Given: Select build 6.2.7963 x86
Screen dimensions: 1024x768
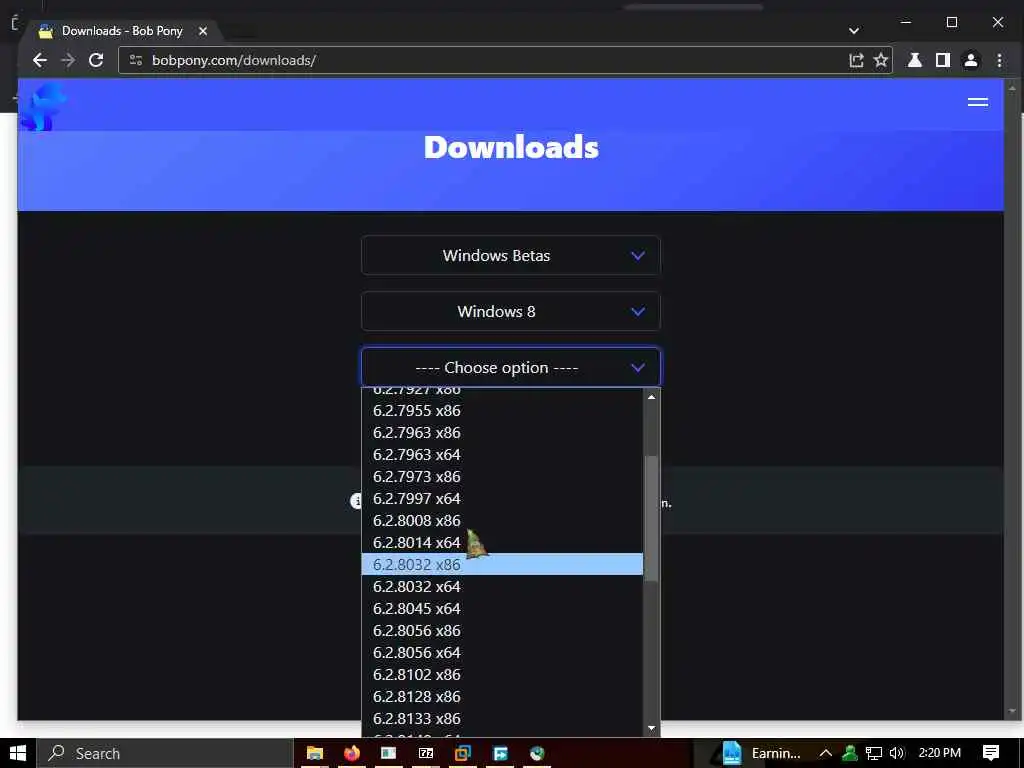Looking at the screenshot, I should (502, 433).
